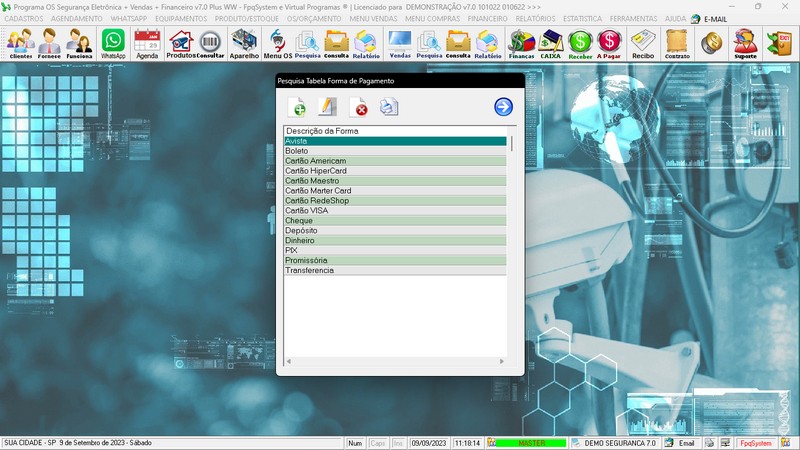Click the delete payment form icon
This screenshot has height=450, width=800.
point(358,108)
